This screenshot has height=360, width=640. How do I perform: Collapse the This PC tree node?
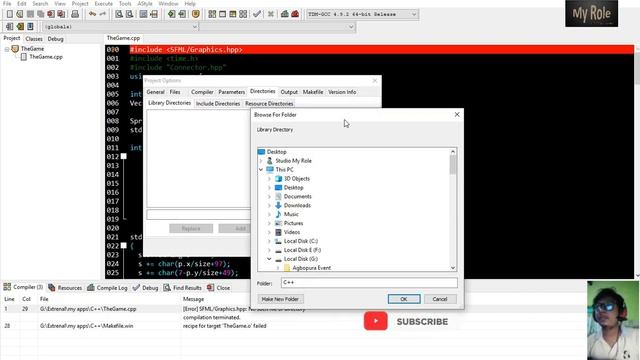pos(261,169)
